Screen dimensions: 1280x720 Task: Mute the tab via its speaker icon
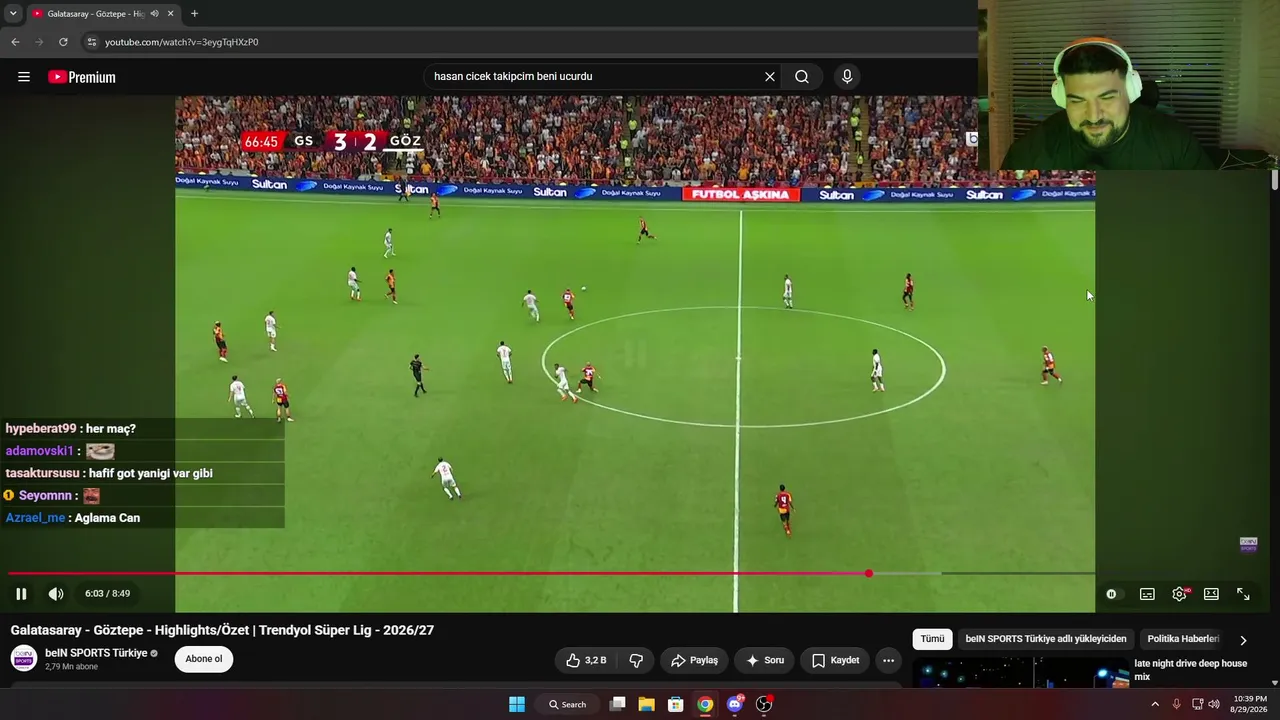coord(154,14)
